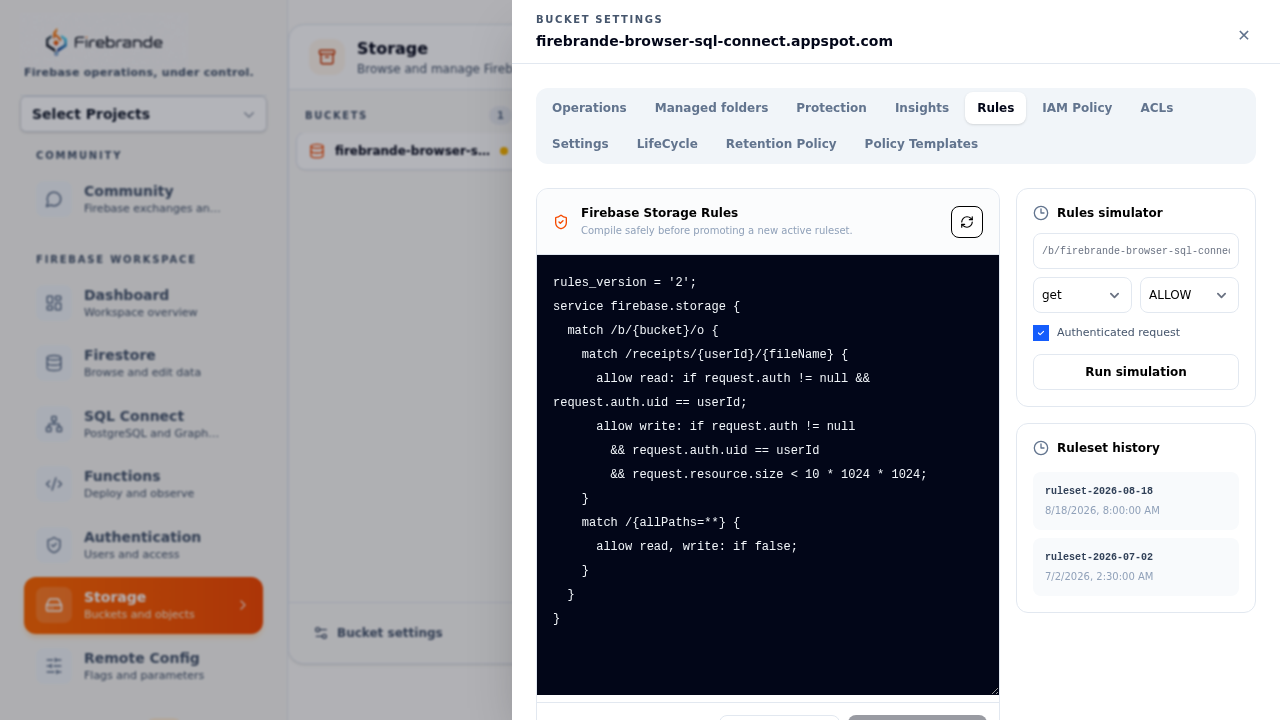1280x720 pixels.
Task: Click the refresh rules icon button
Action: (967, 222)
